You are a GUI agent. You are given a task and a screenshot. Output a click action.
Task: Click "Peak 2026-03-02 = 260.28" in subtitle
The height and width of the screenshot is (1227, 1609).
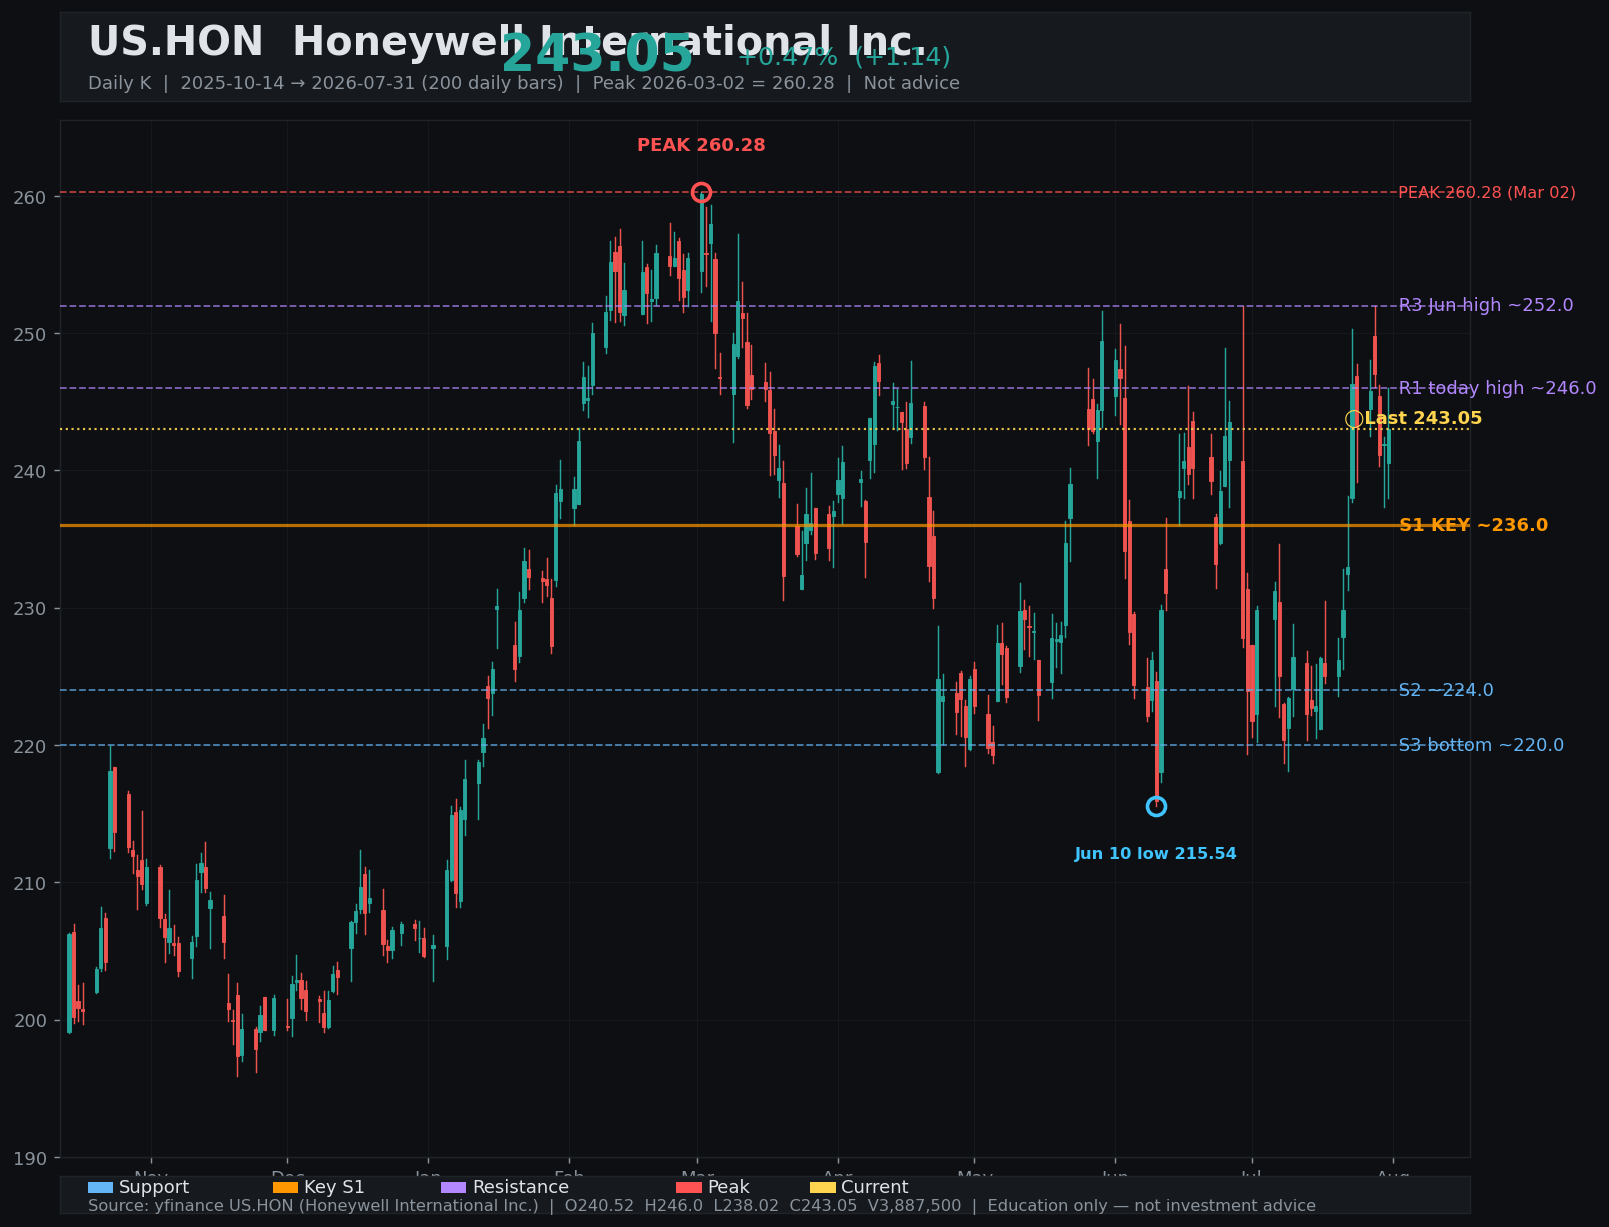[x=713, y=83]
